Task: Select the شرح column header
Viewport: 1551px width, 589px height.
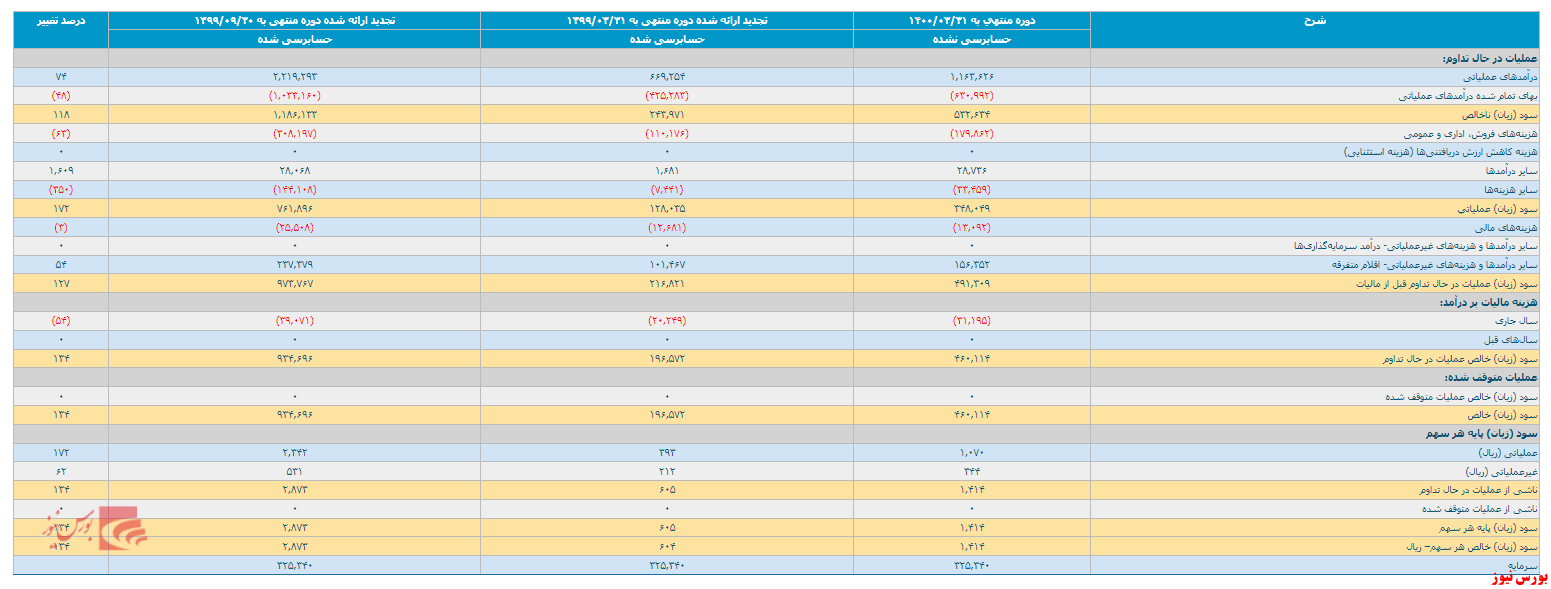Action: pos(1317,21)
